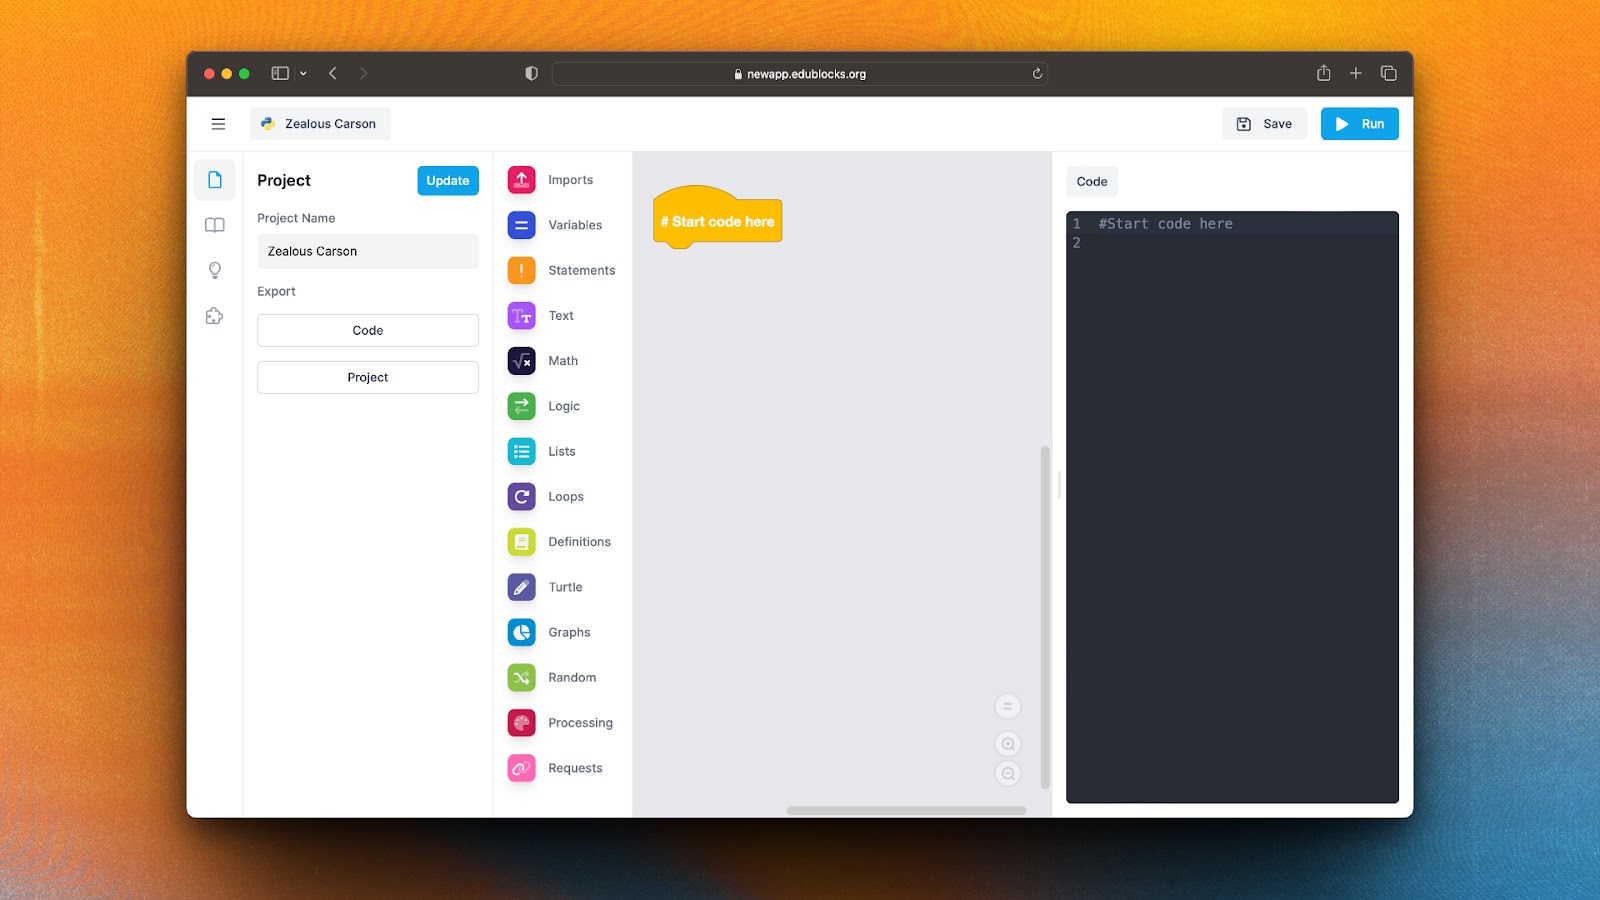
Task: Open the Turtle blocks category
Action: [x=563, y=587]
